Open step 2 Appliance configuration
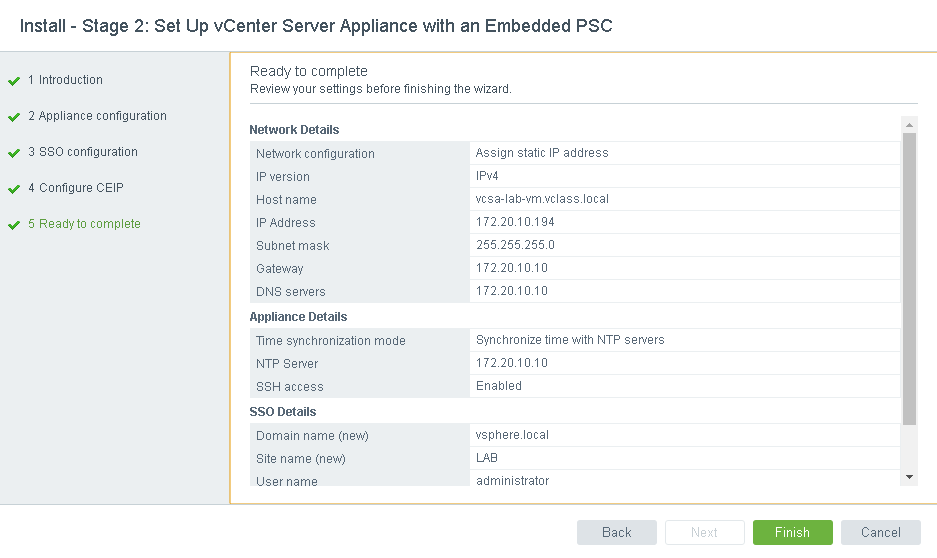 [x=102, y=116]
